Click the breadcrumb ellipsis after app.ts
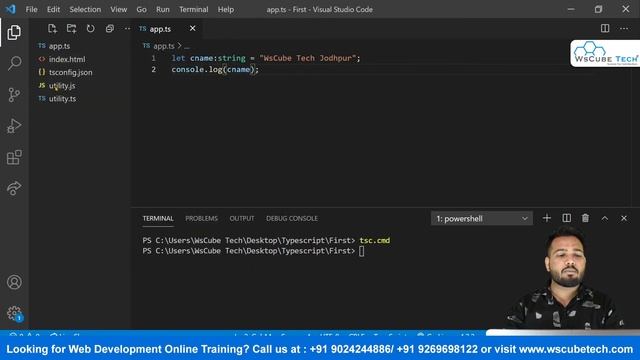The height and width of the screenshot is (360, 640). pyautogui.click(x=187, y=47)
